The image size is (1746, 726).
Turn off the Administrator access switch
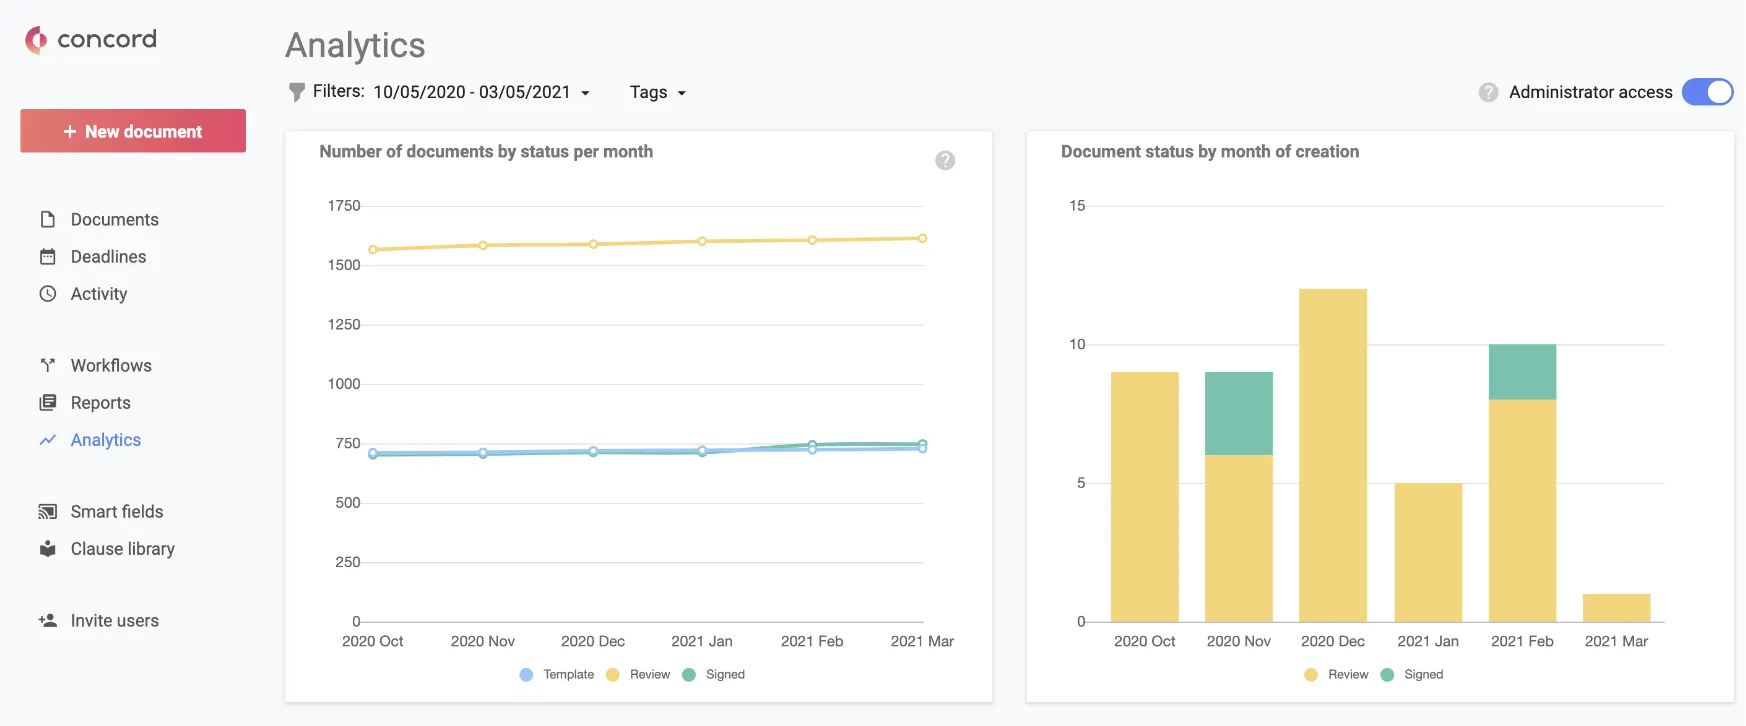tap(1707, 92)
